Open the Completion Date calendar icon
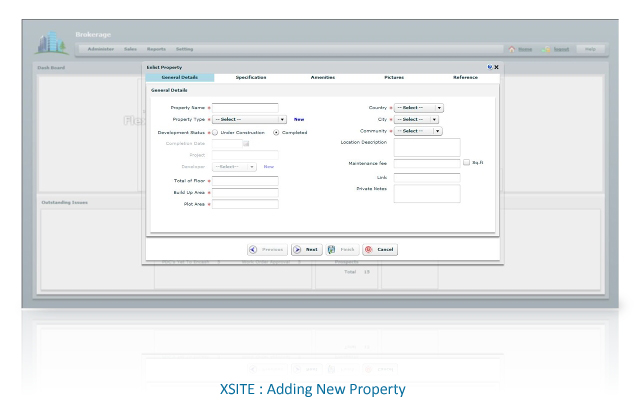Viewport: 640px width, 414px height. click(246, 143)
